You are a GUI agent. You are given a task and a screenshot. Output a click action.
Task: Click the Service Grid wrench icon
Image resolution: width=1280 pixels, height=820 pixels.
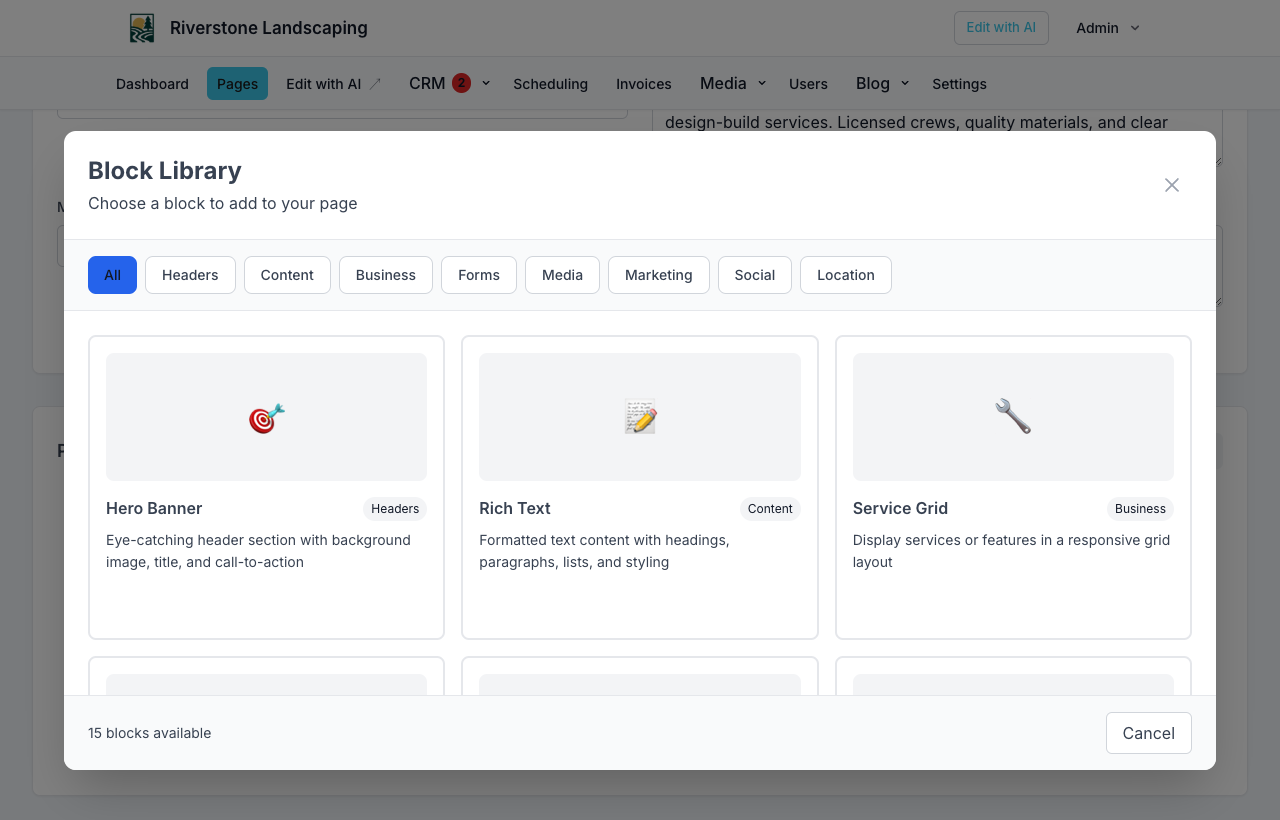pyautogui.click(x=1013, y=417)
